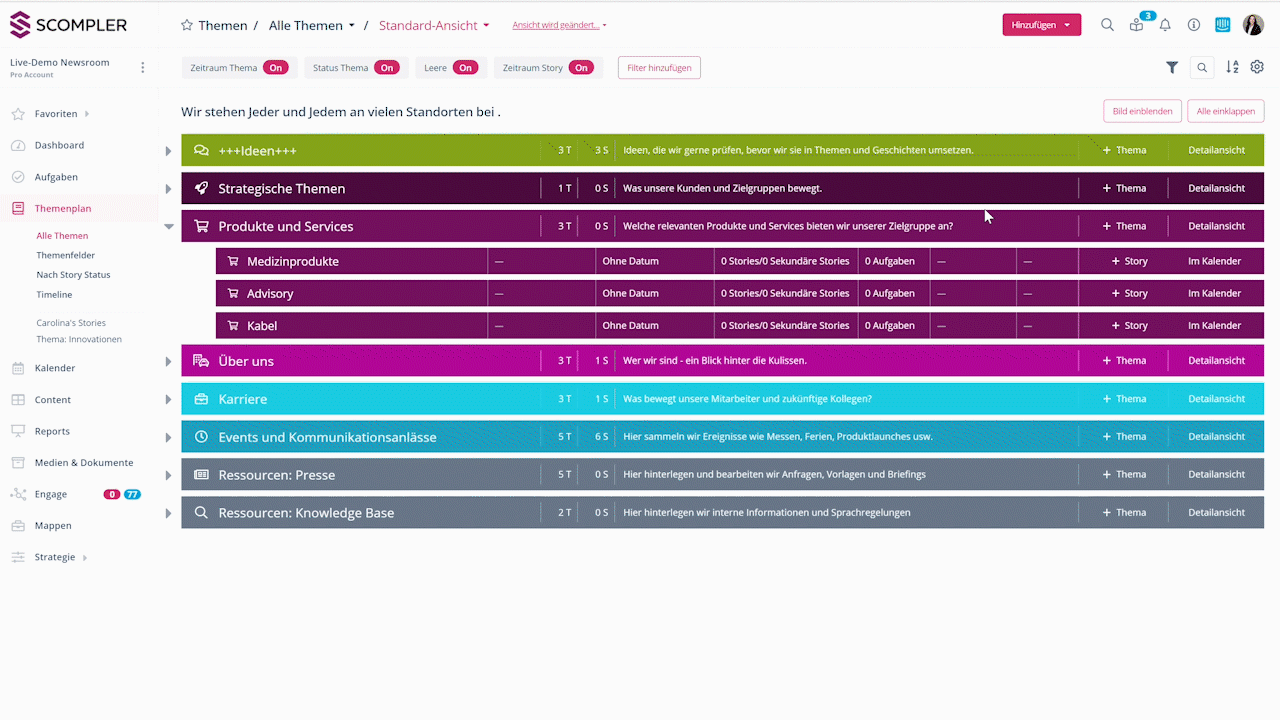Screen dimensions: 1280x720
Task: Open the info help icon
Action: [x=1194, y=25]
